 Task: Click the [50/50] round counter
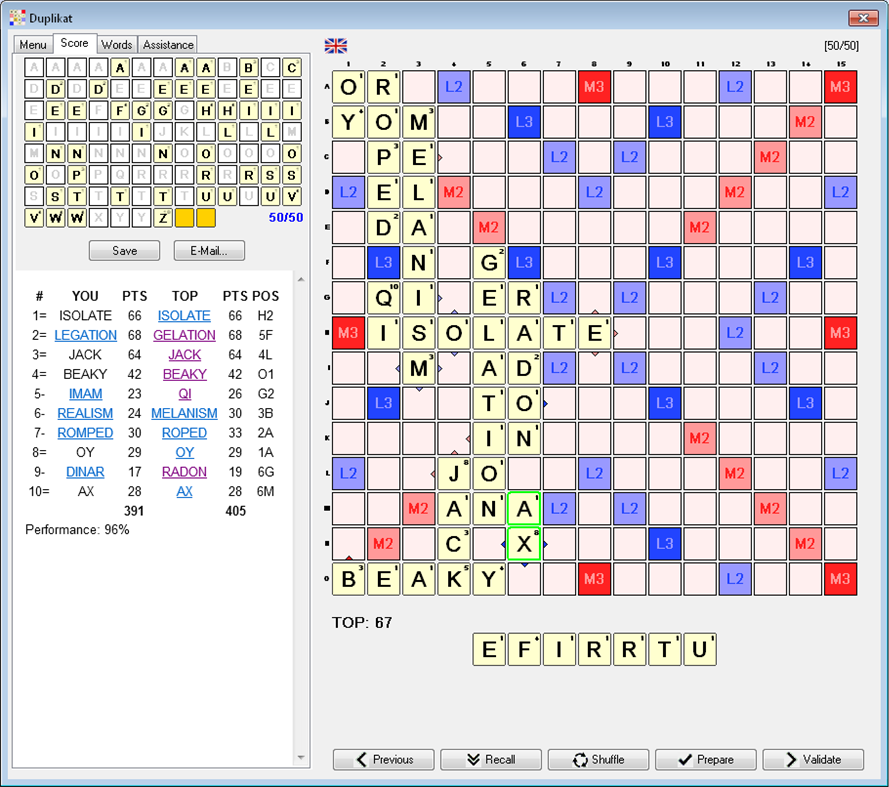click(x=841, y=45)
